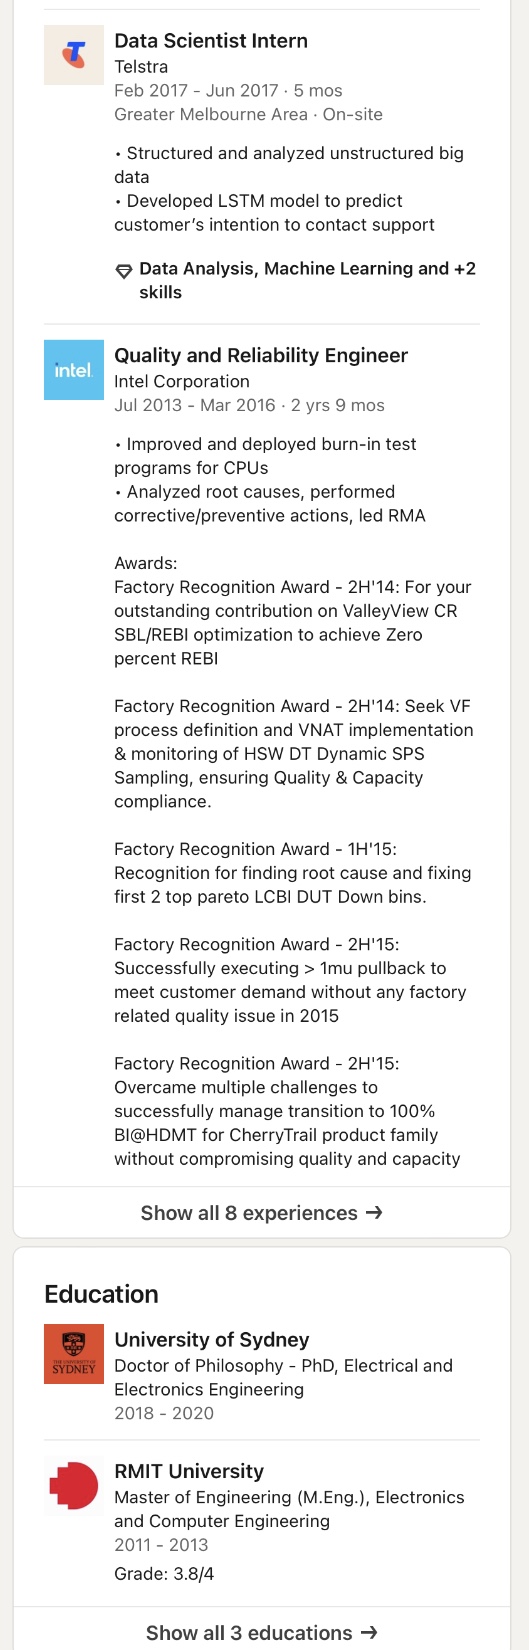Image resolution: width=529 pixels, height=1650 pixels.
Task: Expand Show all 3 educations
Action: [x=262, y=1632]
